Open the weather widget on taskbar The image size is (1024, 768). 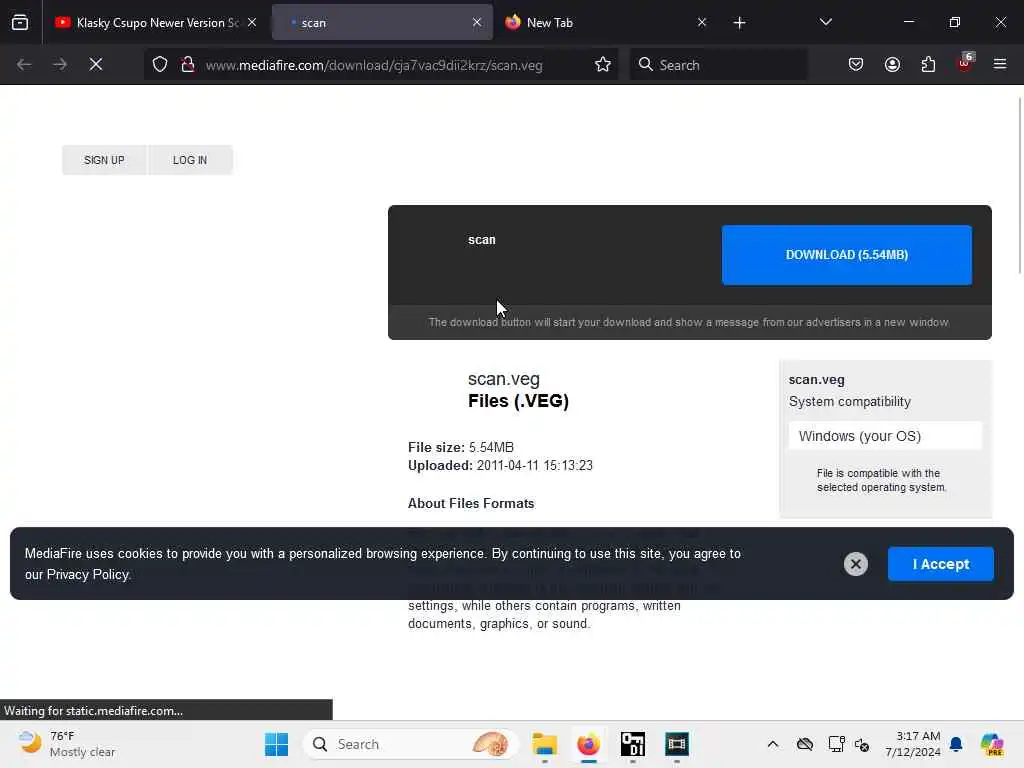(67, 744)
